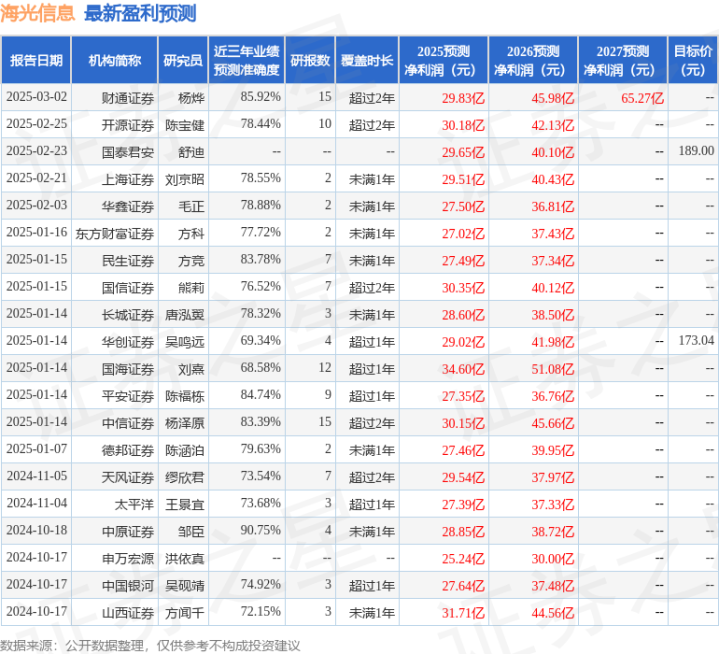Screen dimensions: 719x654
Task: Click the 2025-03-02 report date
Action: pos(37,97)
